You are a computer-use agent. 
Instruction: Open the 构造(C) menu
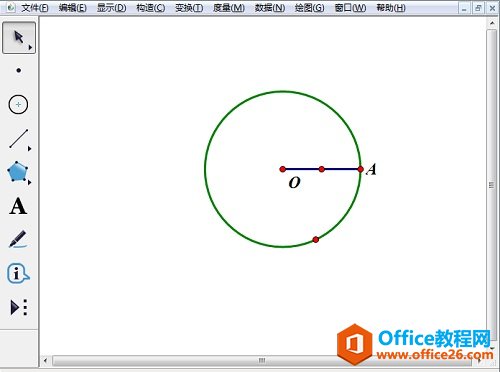(151, 8)
